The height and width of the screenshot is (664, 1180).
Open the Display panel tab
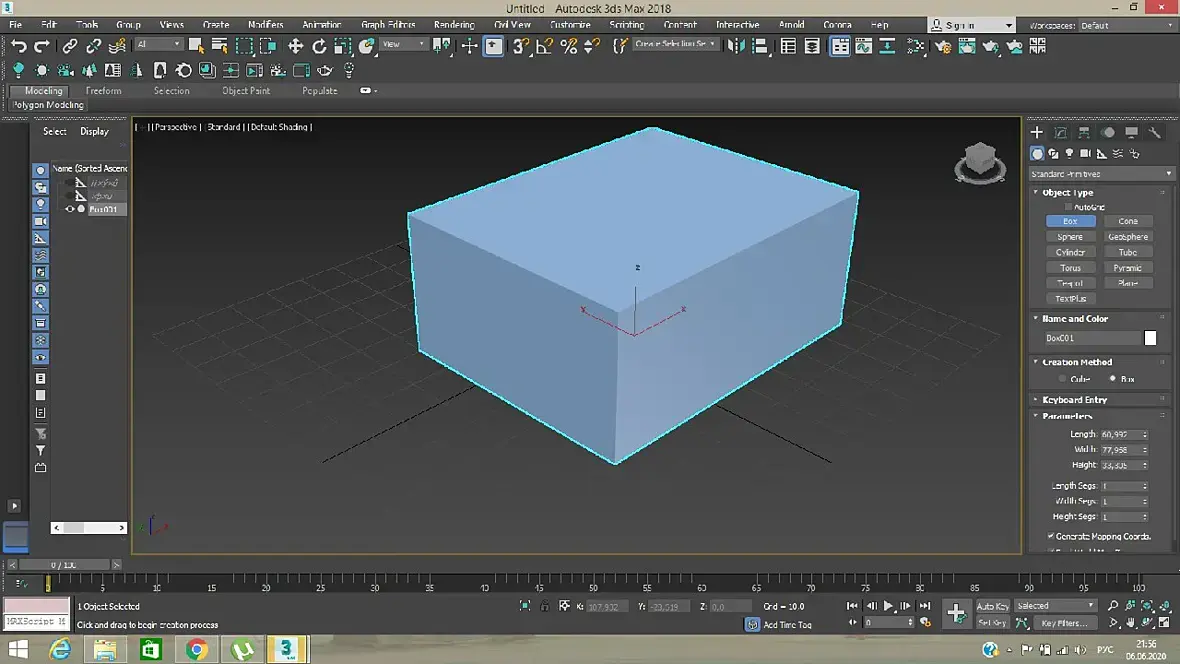[1131, 132]
